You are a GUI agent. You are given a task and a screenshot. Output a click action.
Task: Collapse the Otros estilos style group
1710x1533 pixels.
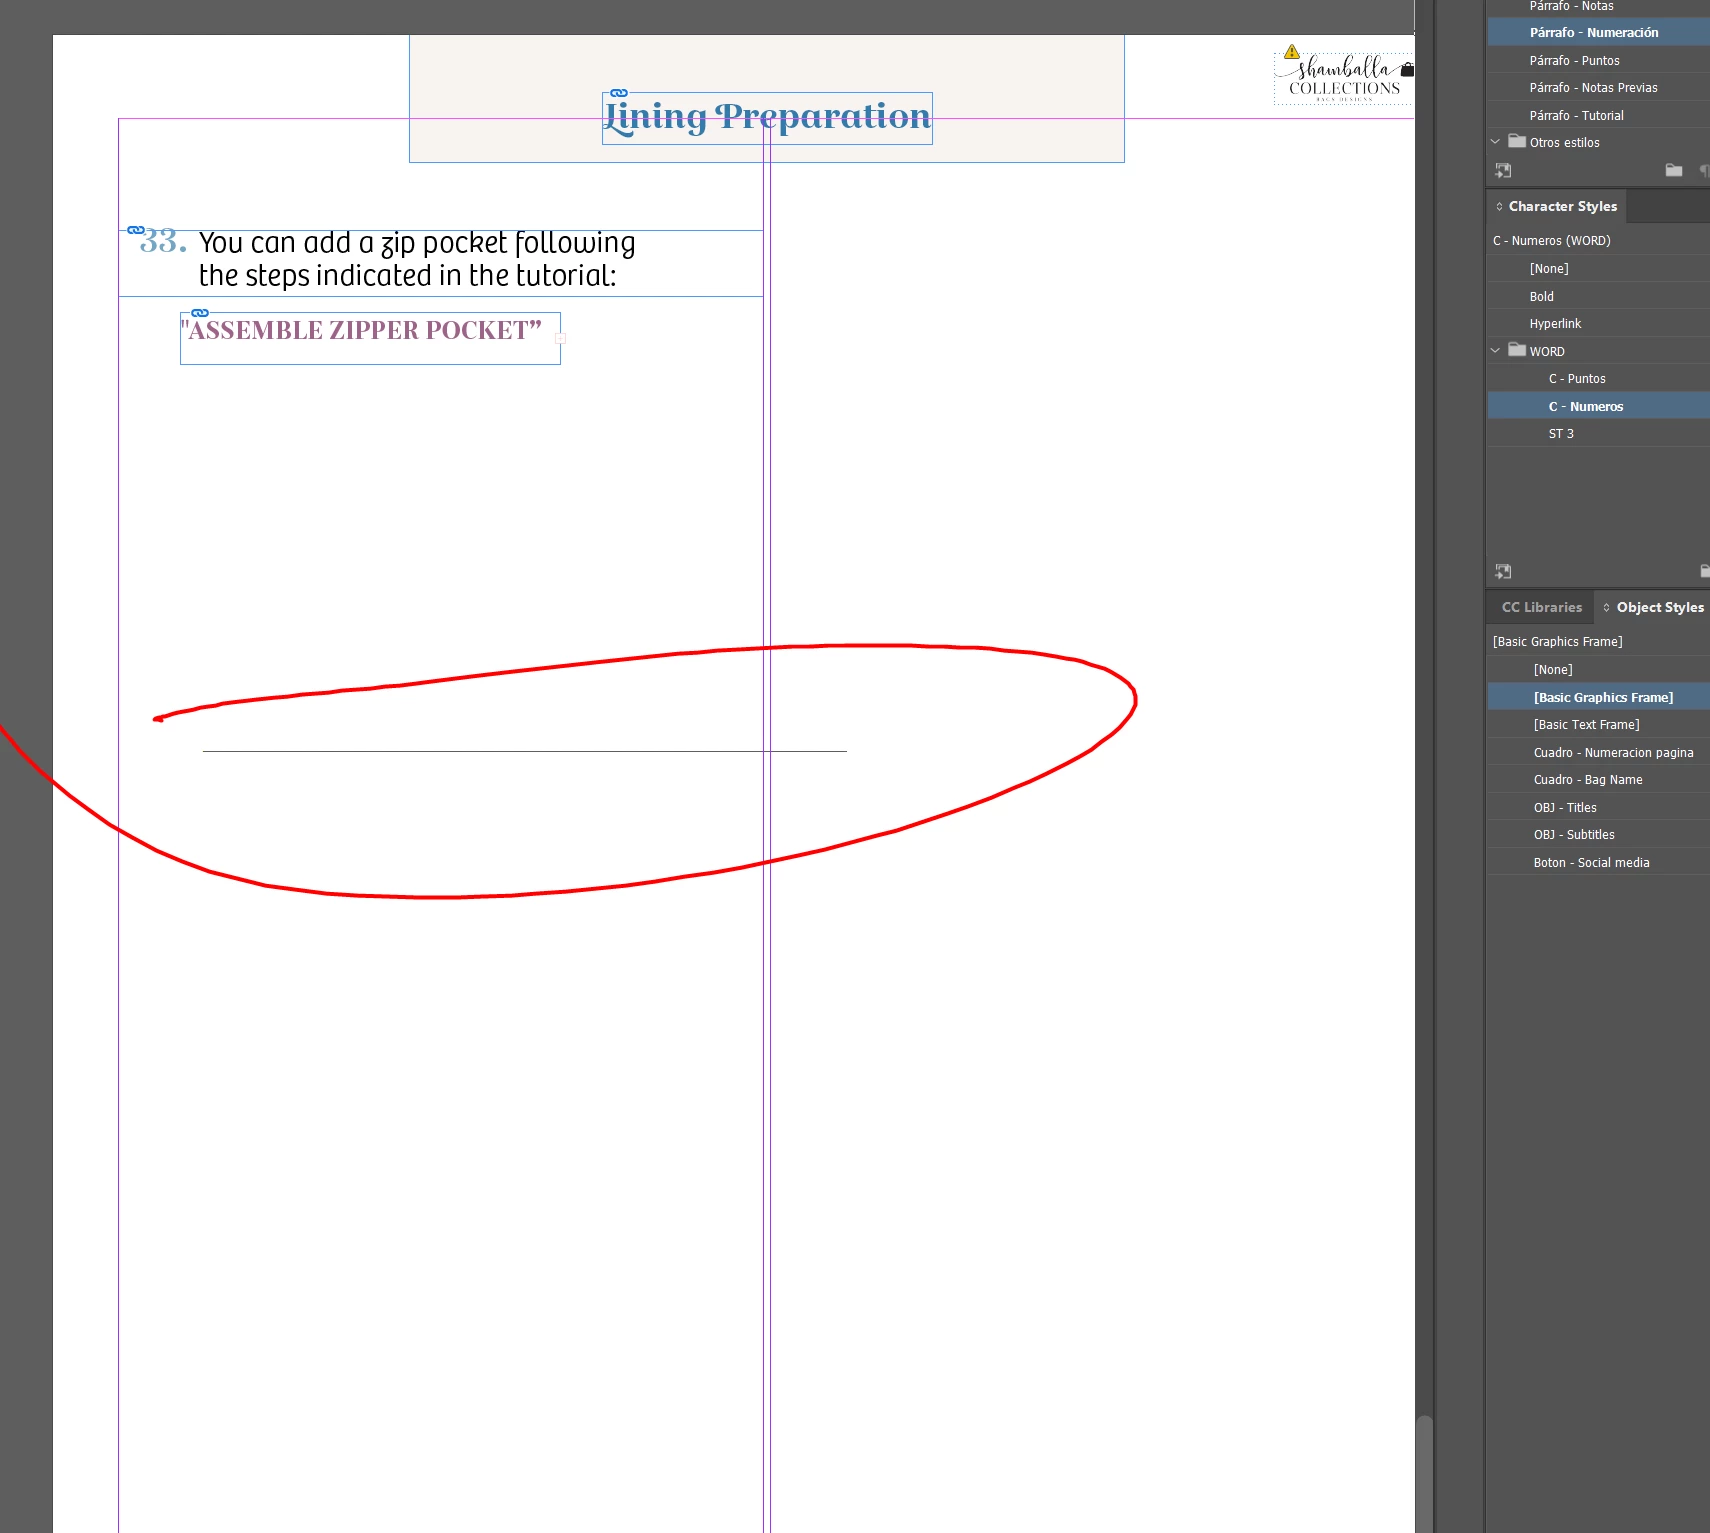[x=1496, y=142]
